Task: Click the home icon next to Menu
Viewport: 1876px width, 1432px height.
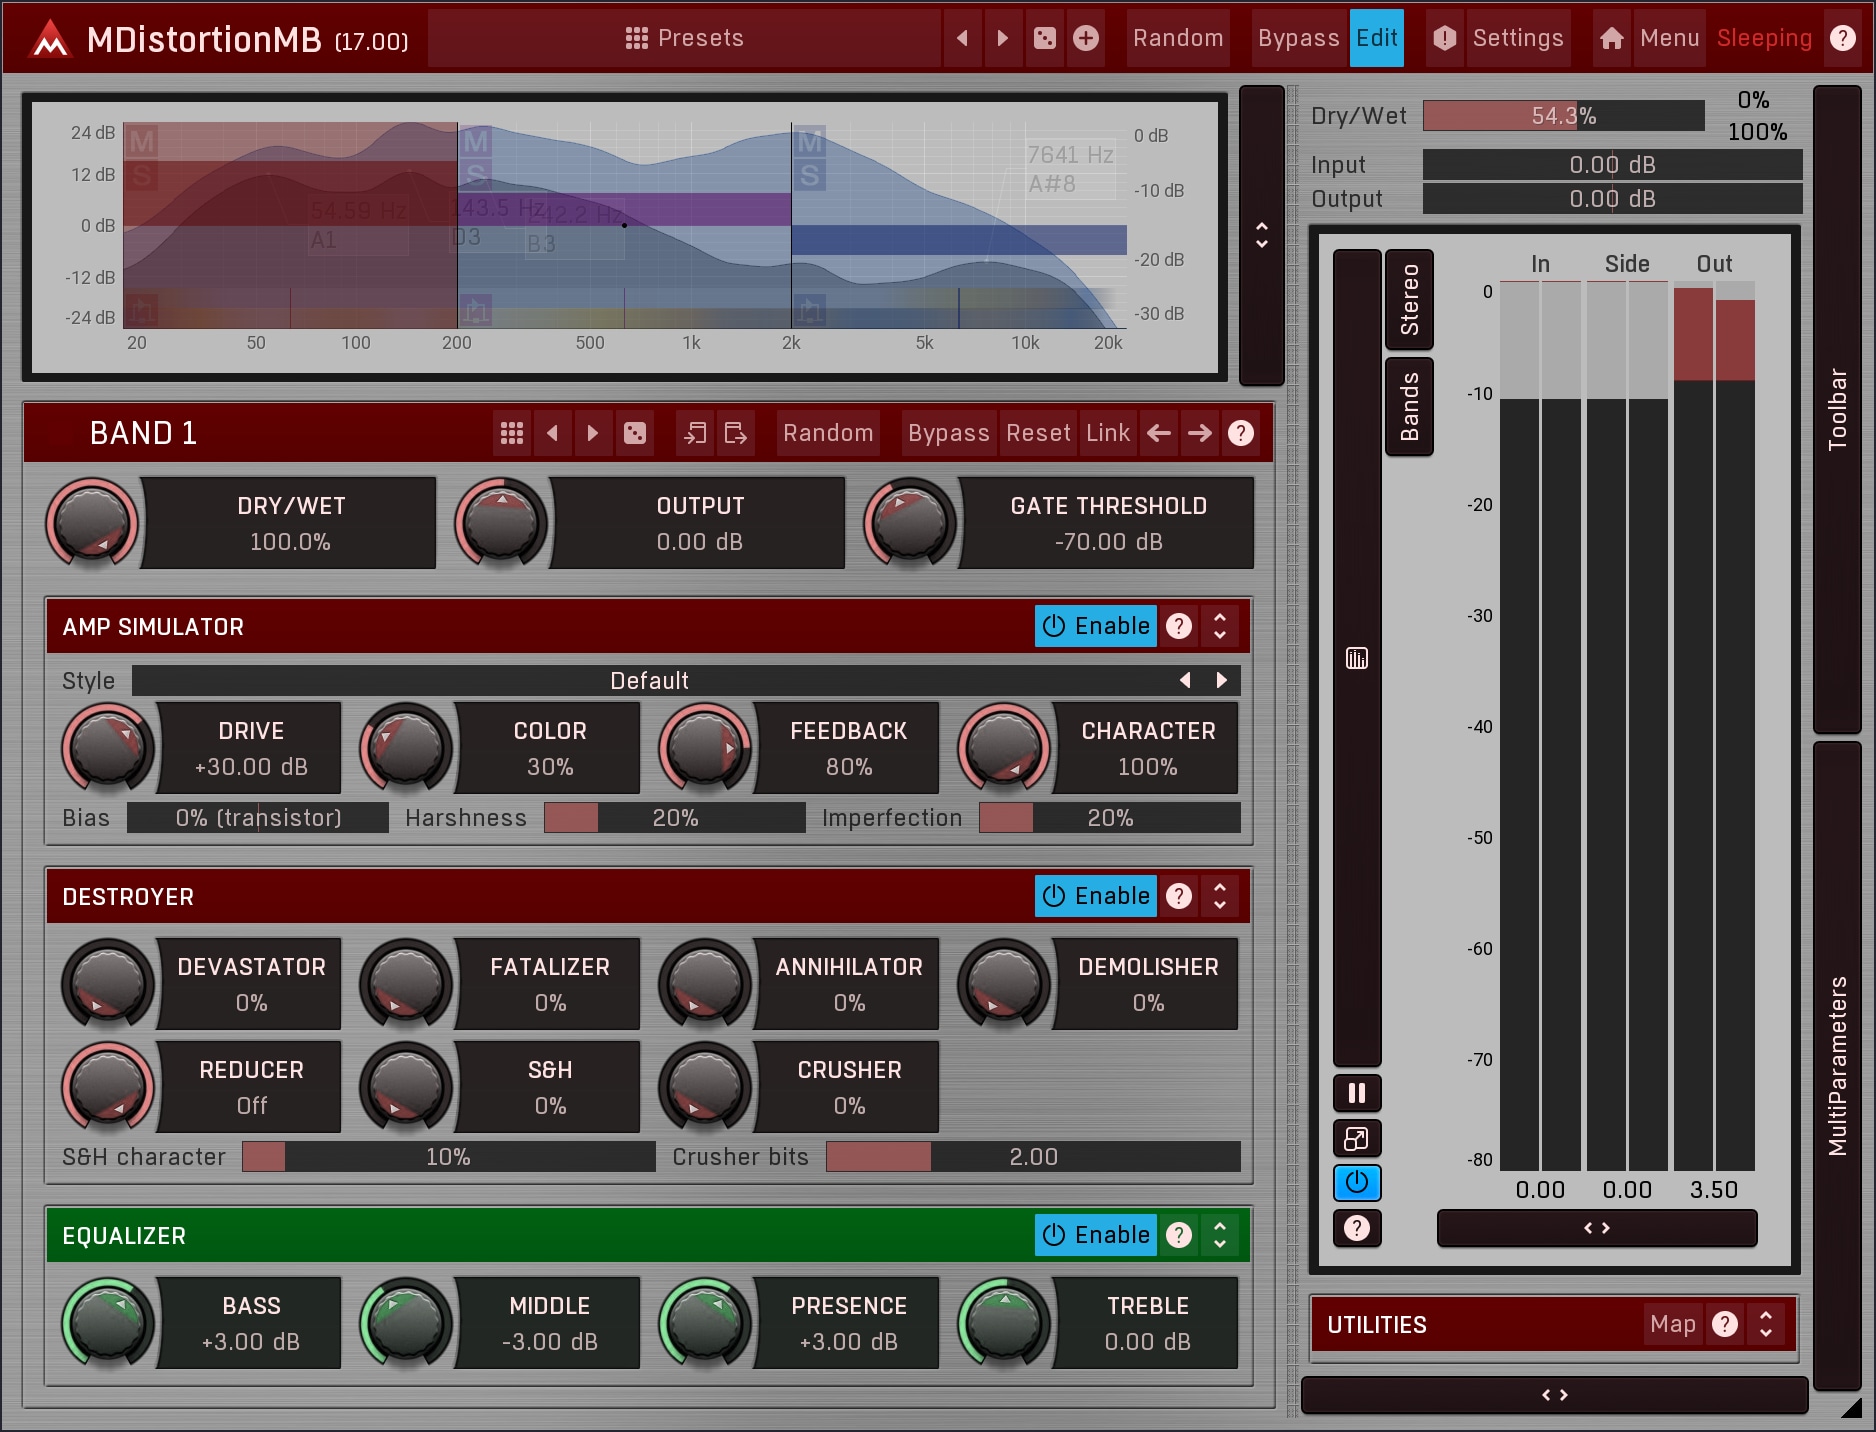Action: pos(1611,38)
